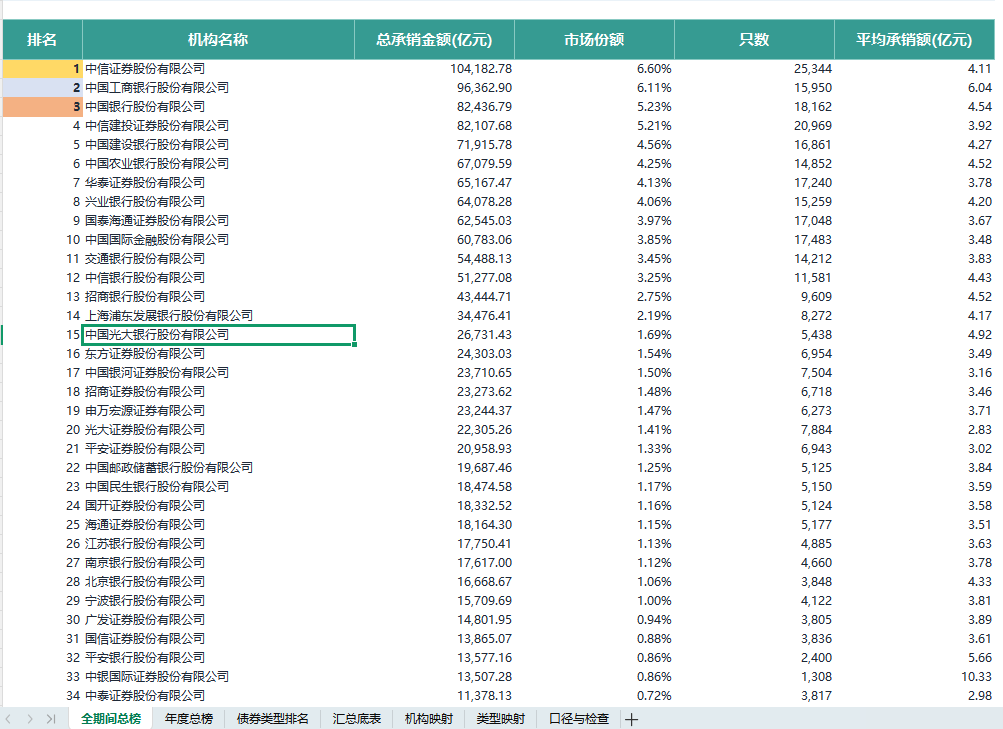The height and width of the screenshot is (729, 1003).
Task: Select cell 招商银行股份有限公司
Action: click(x=218, y=297)
